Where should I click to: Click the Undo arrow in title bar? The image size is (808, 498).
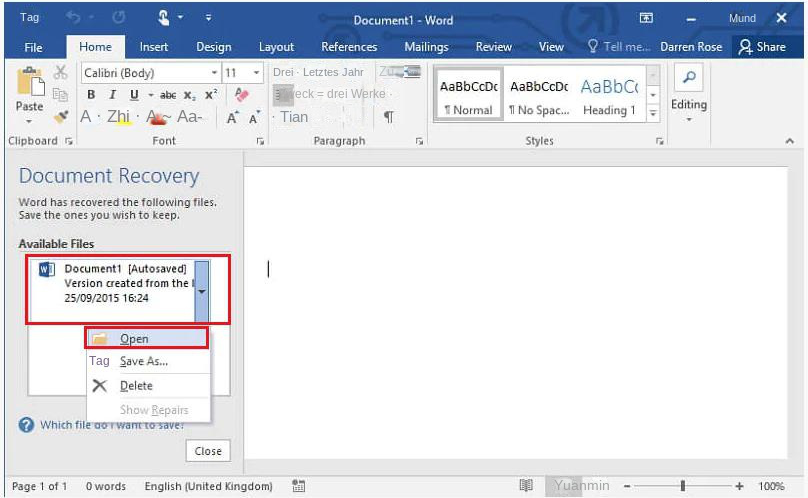point(73,18)
